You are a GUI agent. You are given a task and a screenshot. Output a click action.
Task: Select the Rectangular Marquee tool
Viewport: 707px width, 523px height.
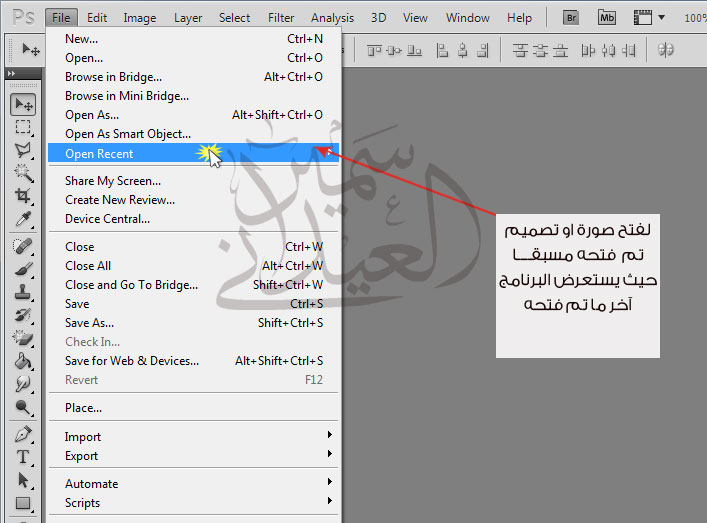pos(23,128)
